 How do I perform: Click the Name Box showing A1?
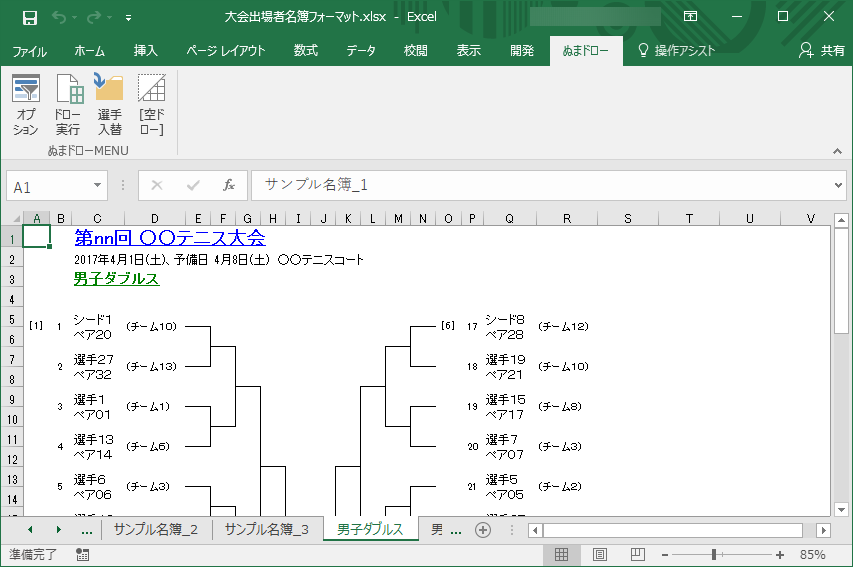(x=49, y=187)
